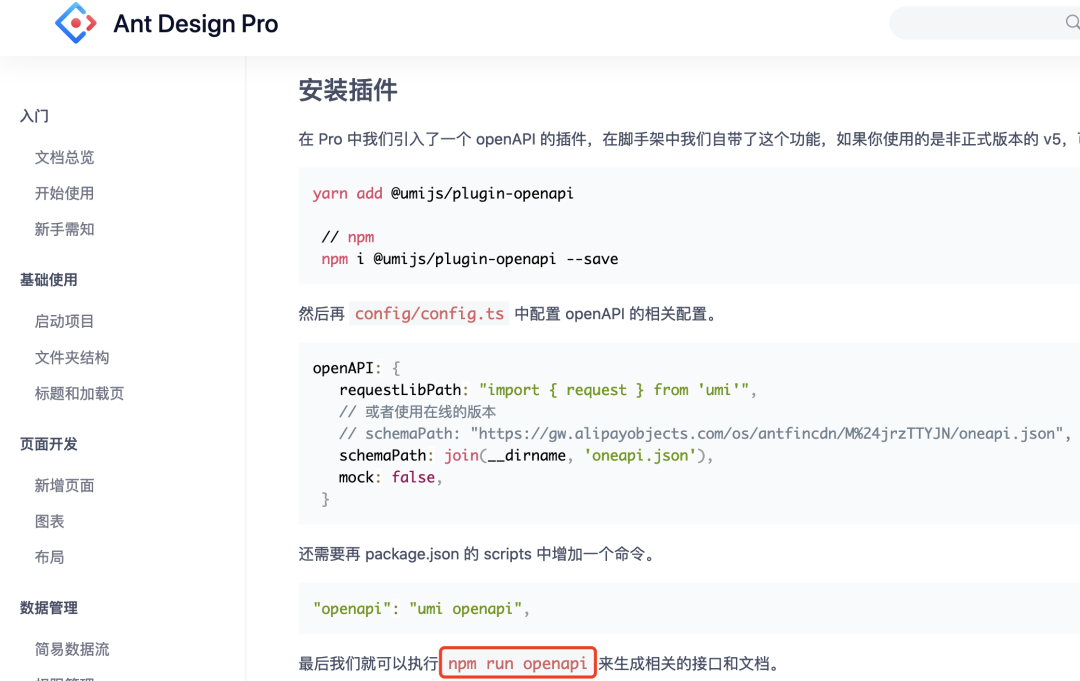Click the 或者使用在线的版本 comment line
This screenshot has height=681, width=1080.
coord(417,412)
